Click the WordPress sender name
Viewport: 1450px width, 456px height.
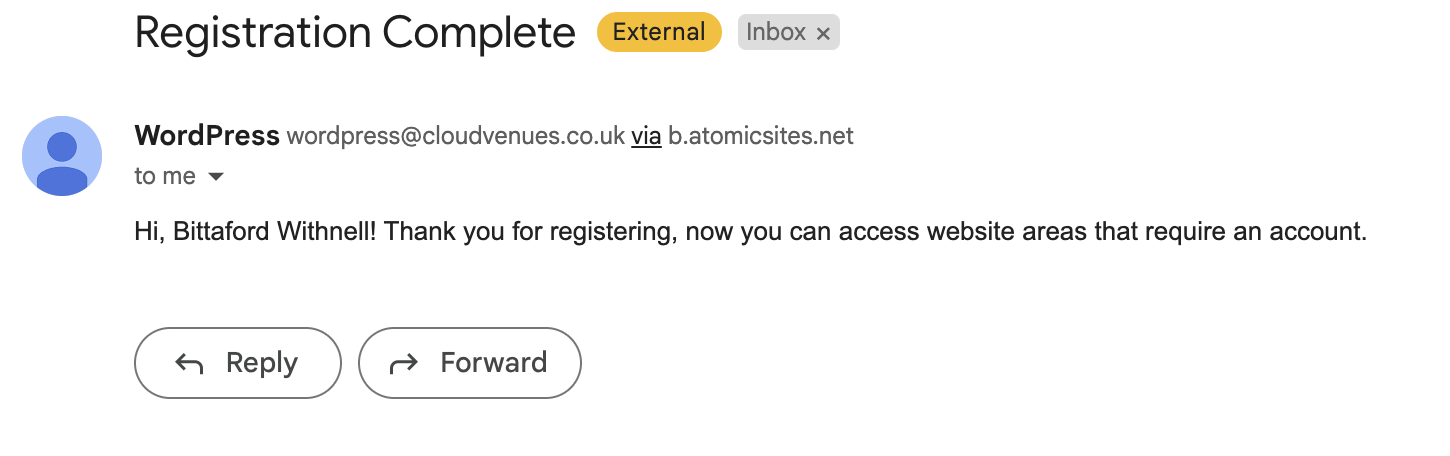(x=207, y=135)
